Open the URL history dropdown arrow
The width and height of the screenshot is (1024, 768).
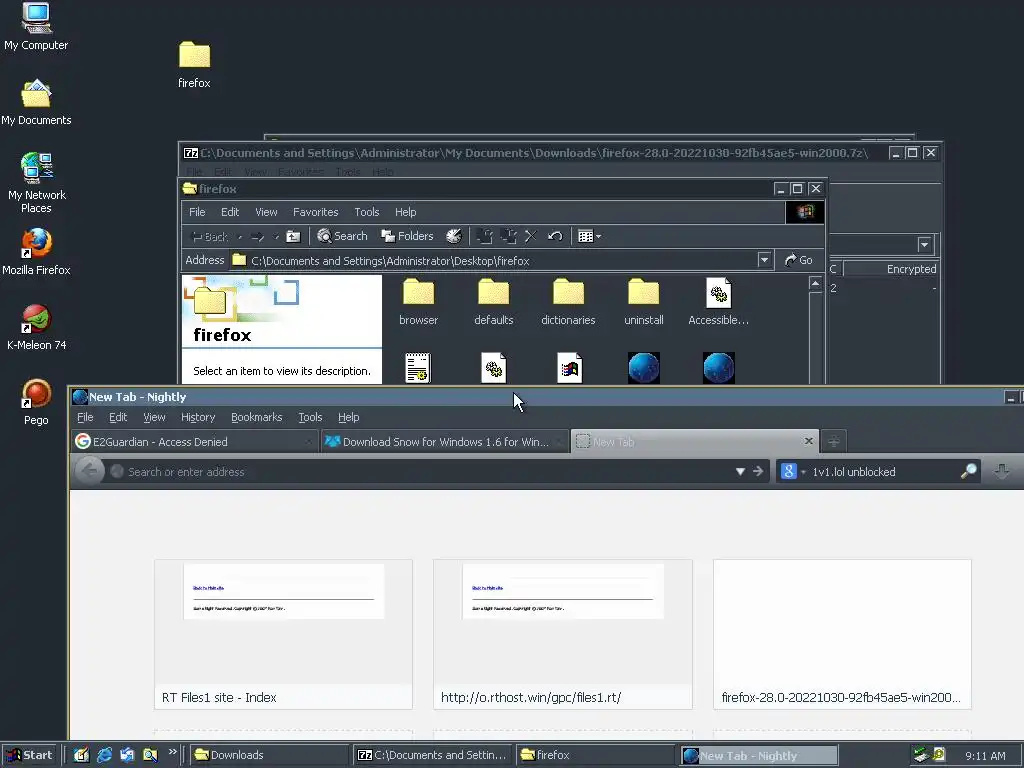tap(740, 472)
